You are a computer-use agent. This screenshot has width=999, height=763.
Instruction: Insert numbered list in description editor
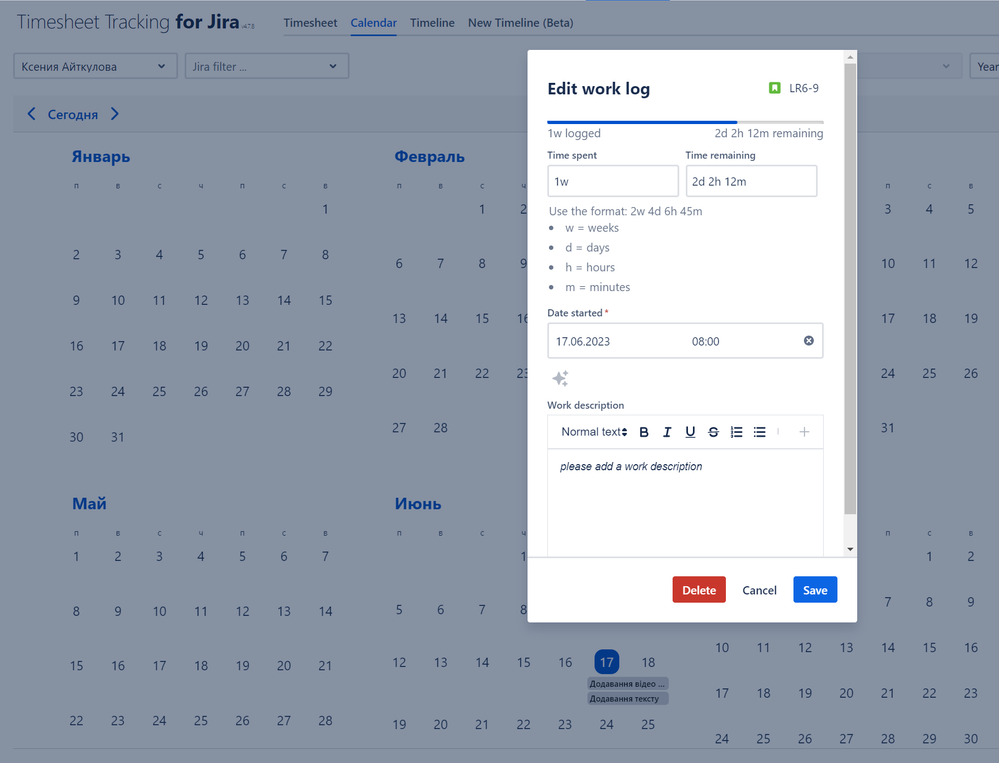coord(736,432)
